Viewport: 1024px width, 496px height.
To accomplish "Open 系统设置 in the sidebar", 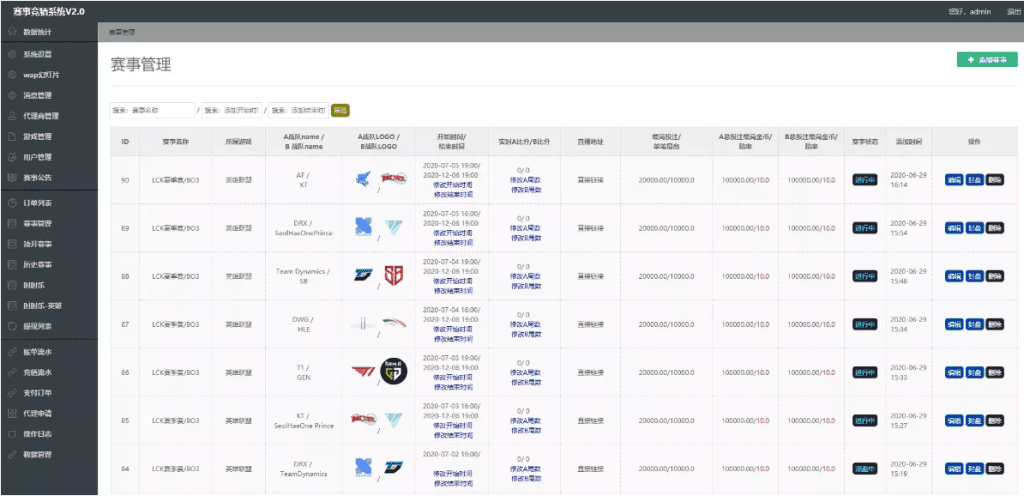I will [39, 54].
